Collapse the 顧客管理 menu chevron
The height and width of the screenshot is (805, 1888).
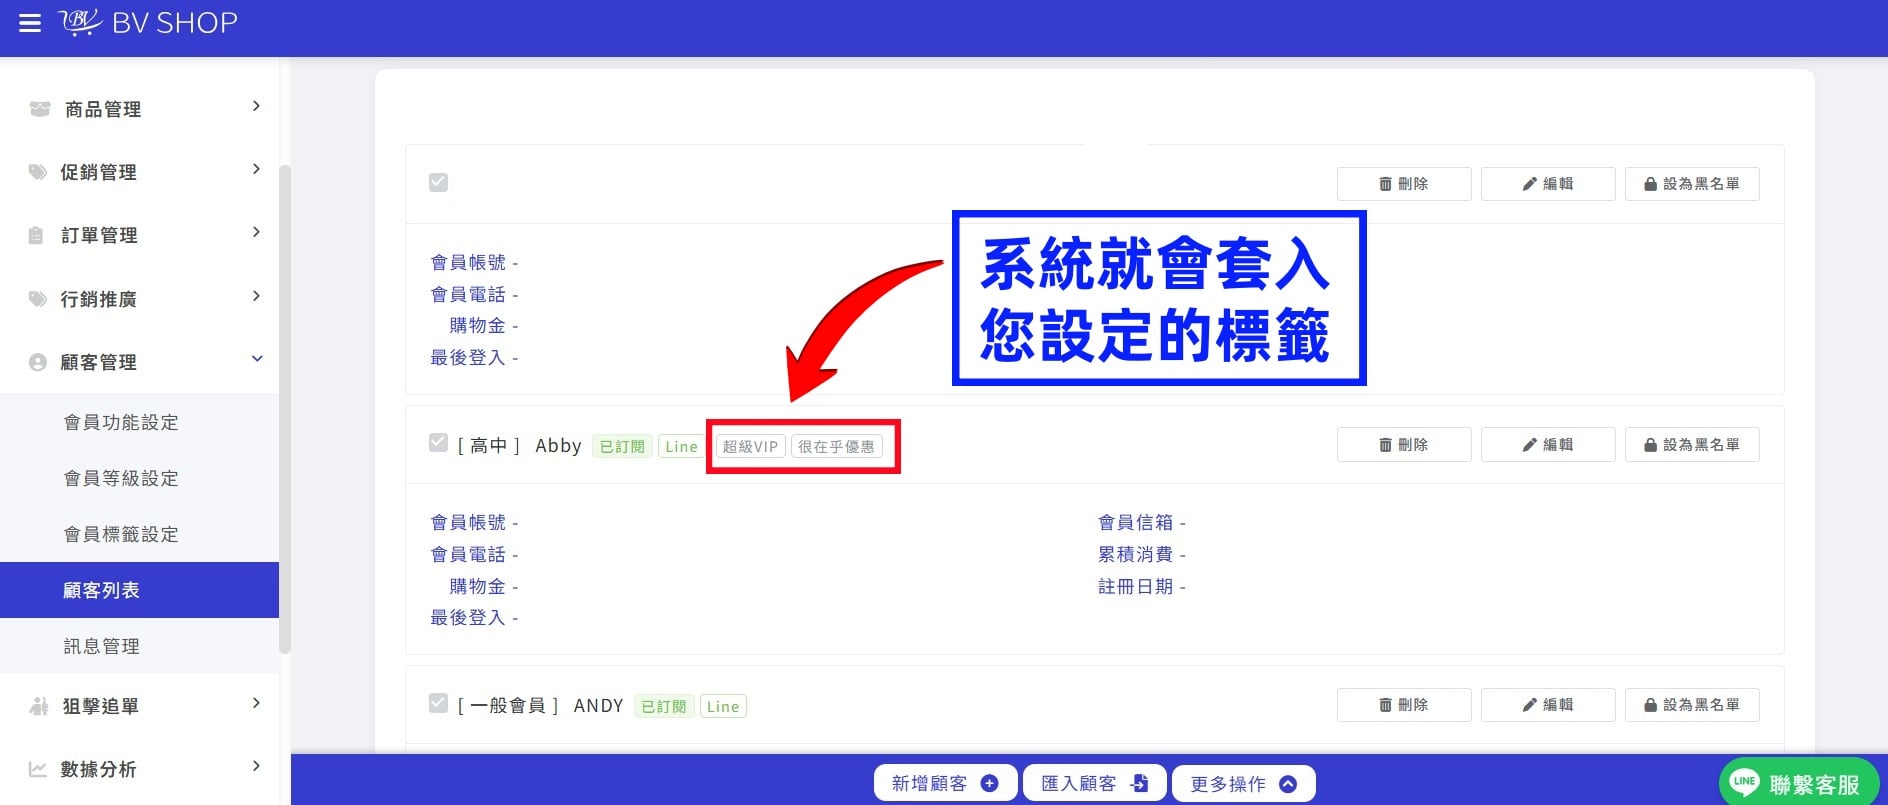[x=257, y=359]
